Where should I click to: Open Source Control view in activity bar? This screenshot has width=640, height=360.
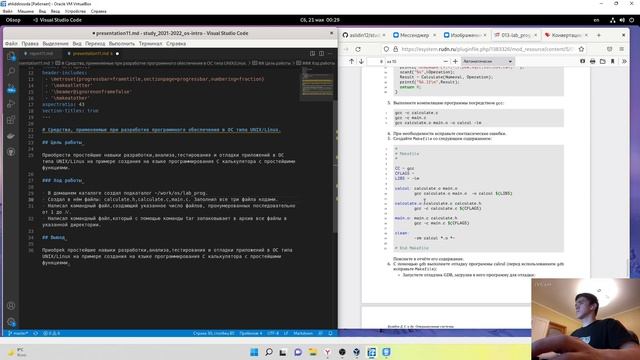coord(11,88)
